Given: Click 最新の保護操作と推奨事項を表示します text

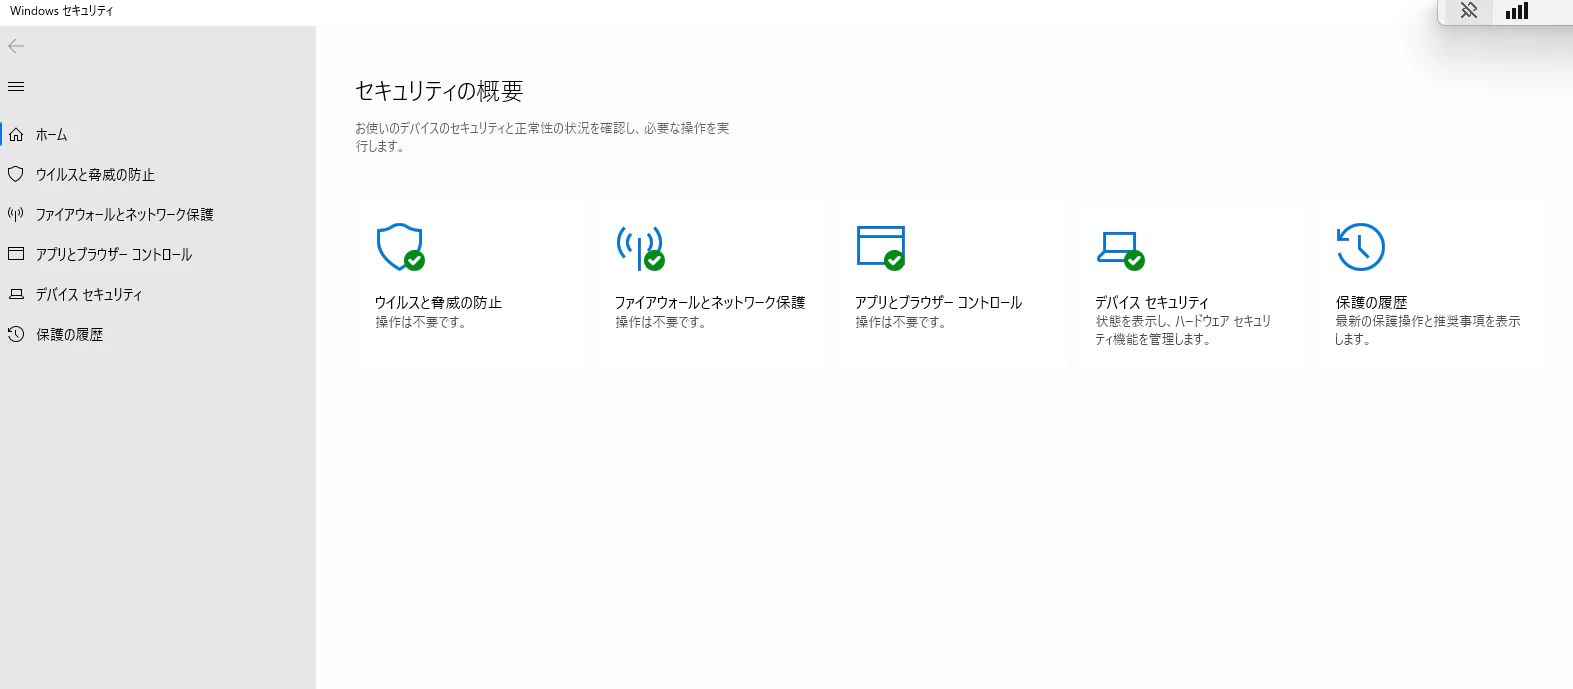Looking at the screenshot, I should [1428, 330].
